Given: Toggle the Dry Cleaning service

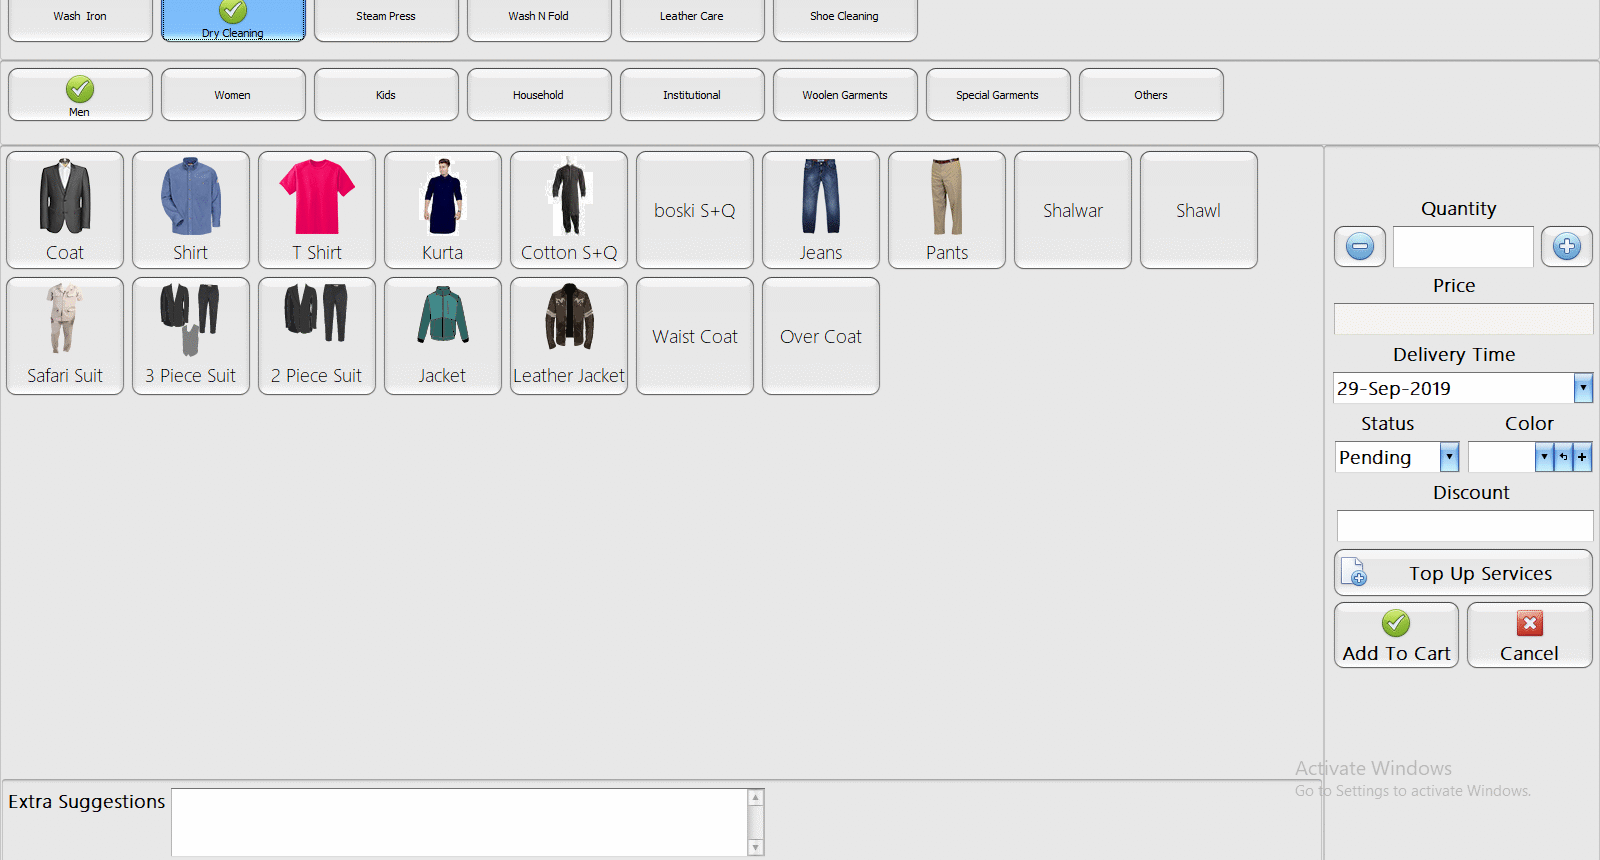Looking at the screenshot, I should 233,18.
